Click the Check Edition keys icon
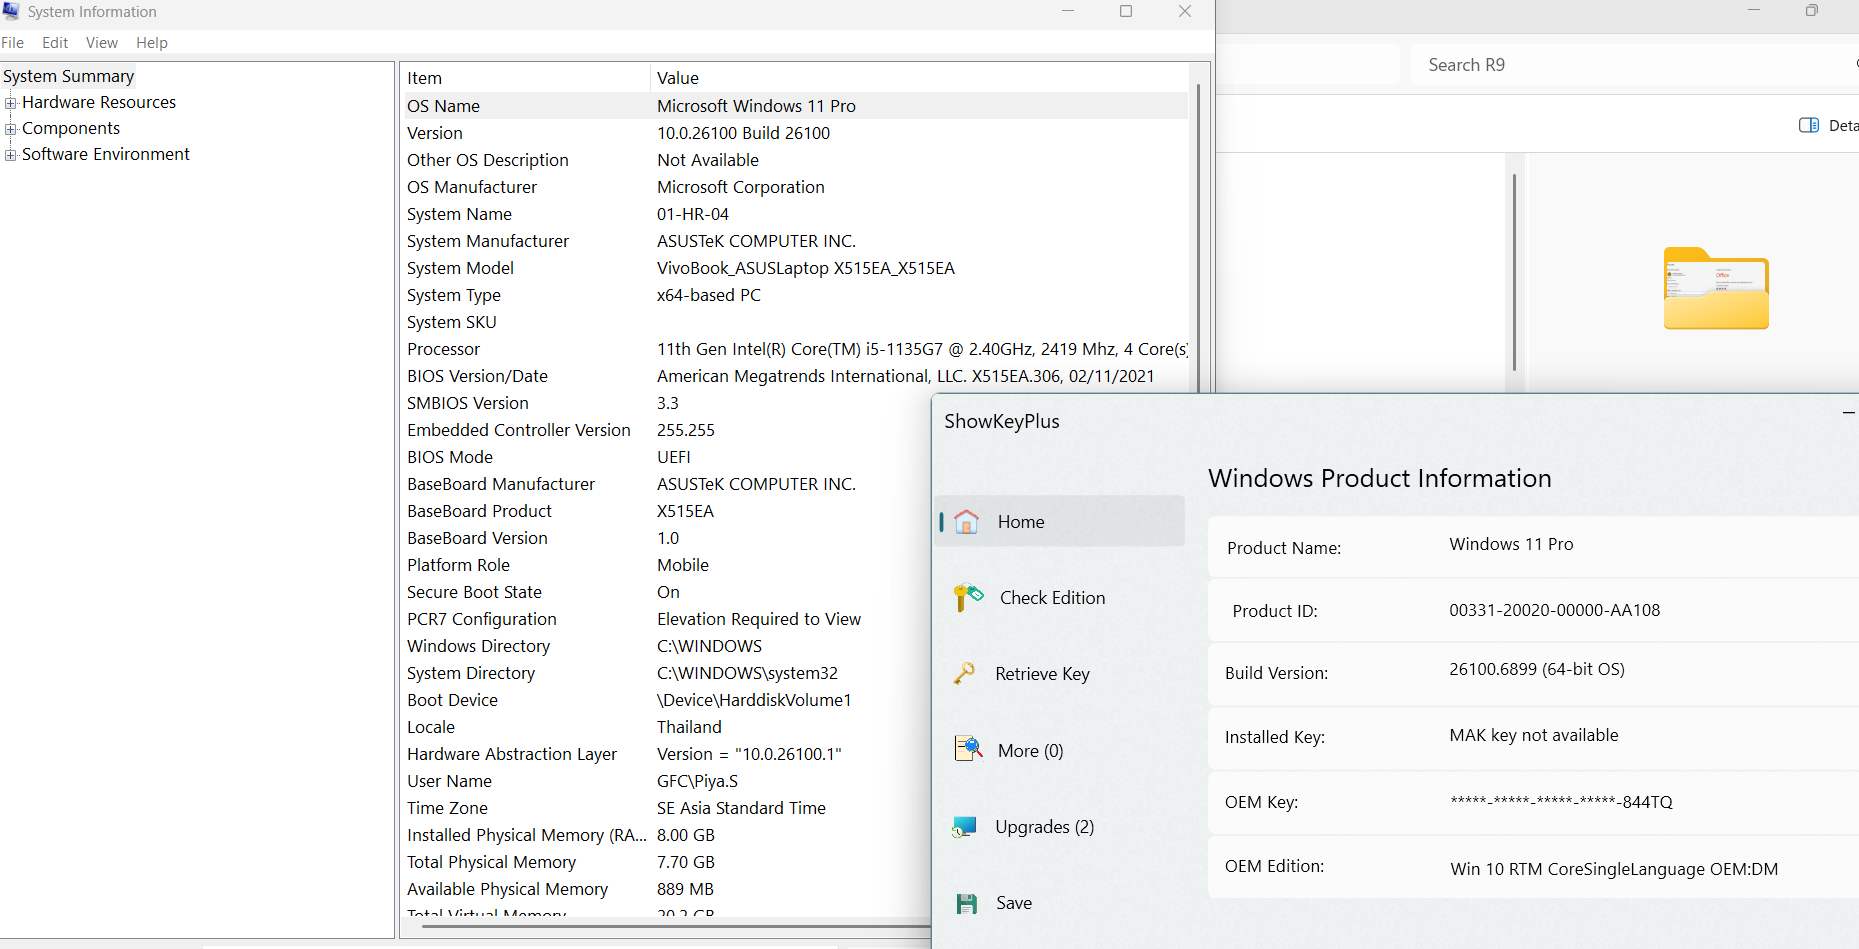1859x949 pixels. click(968, 597)
